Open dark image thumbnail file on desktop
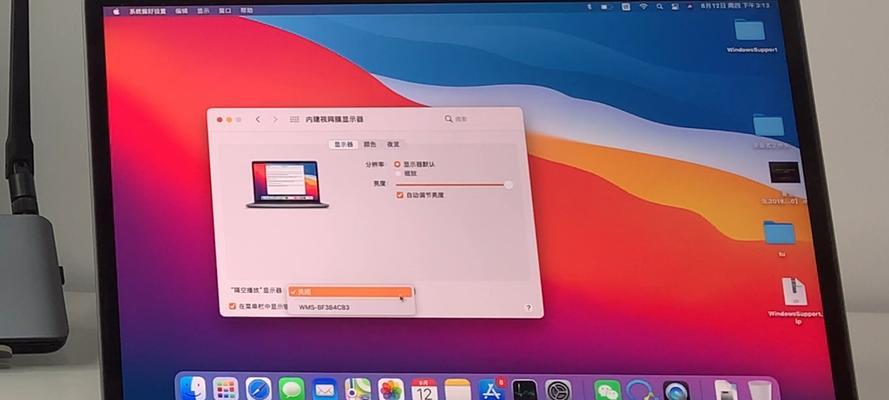The height and width of the screenshot is (400, 889). coord(784,172)
